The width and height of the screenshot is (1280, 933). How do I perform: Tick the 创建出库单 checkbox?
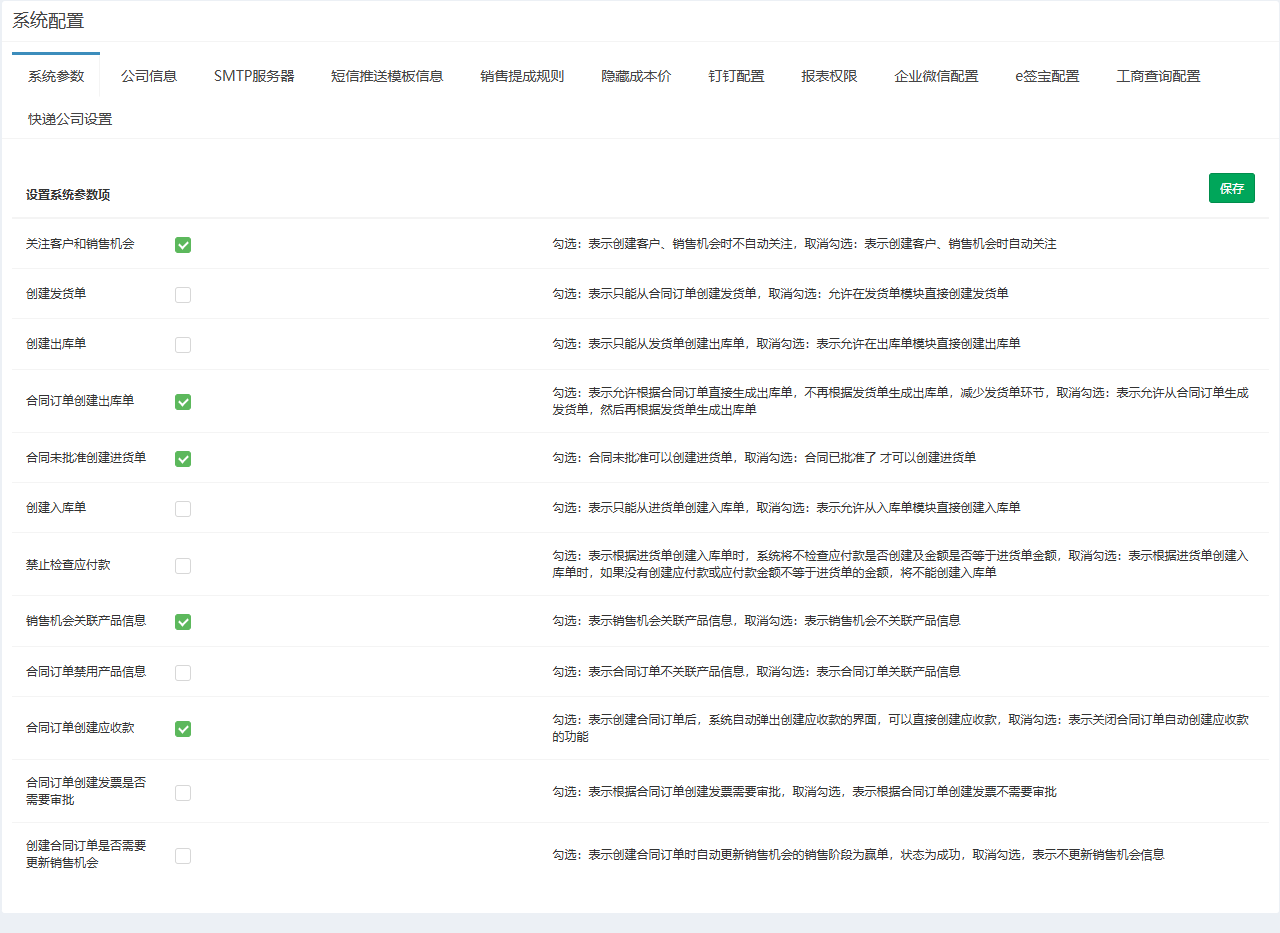click(x=183, y=345)
